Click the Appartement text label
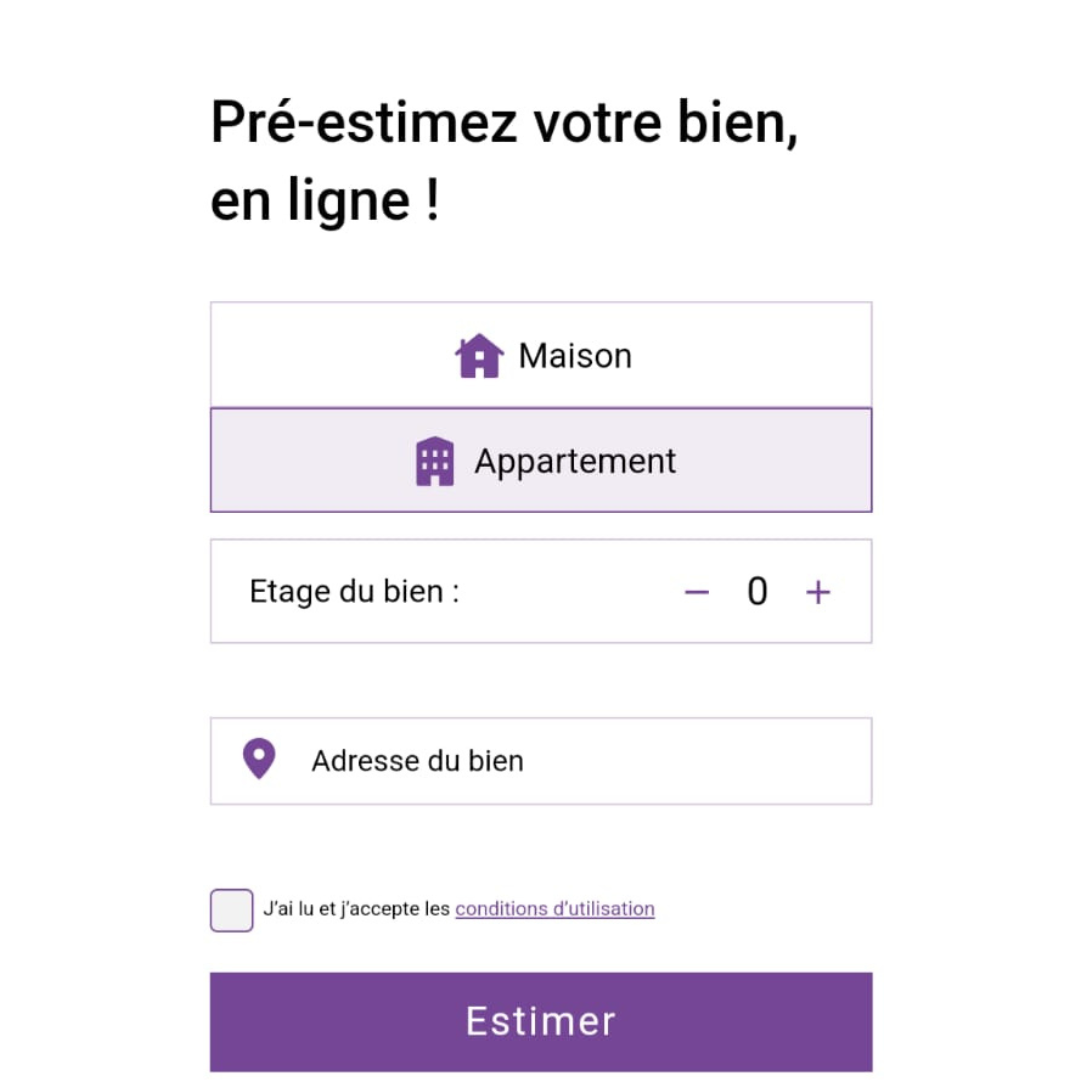 pos(575,461)
